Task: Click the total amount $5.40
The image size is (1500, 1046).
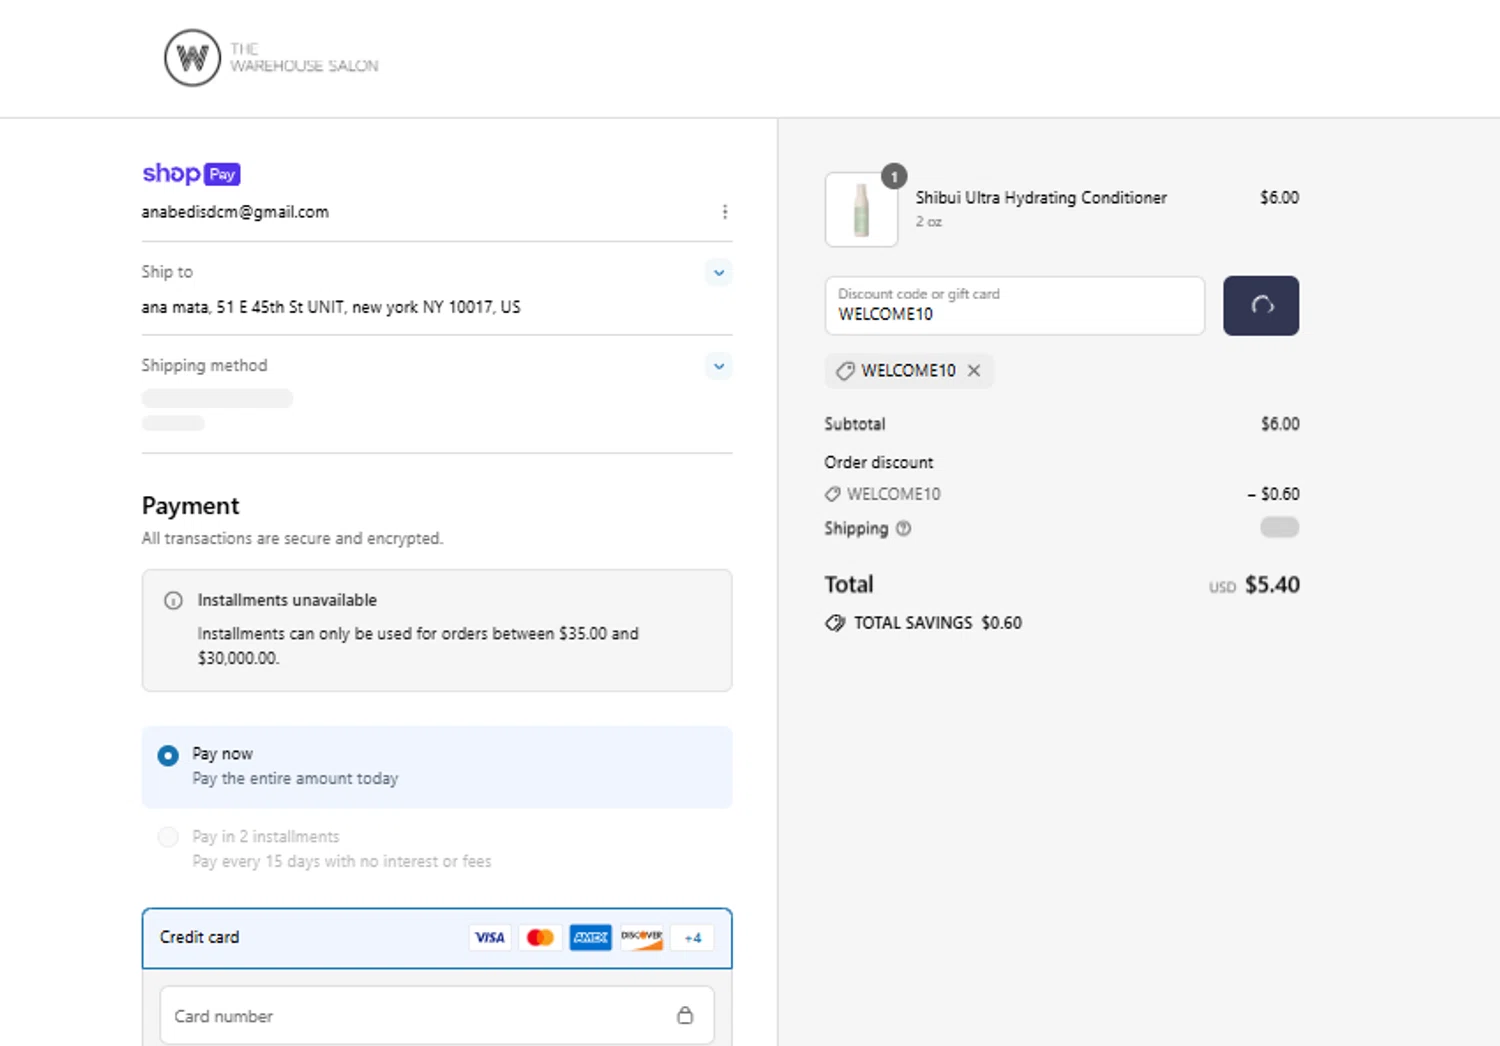Action: click(1272, 585)
